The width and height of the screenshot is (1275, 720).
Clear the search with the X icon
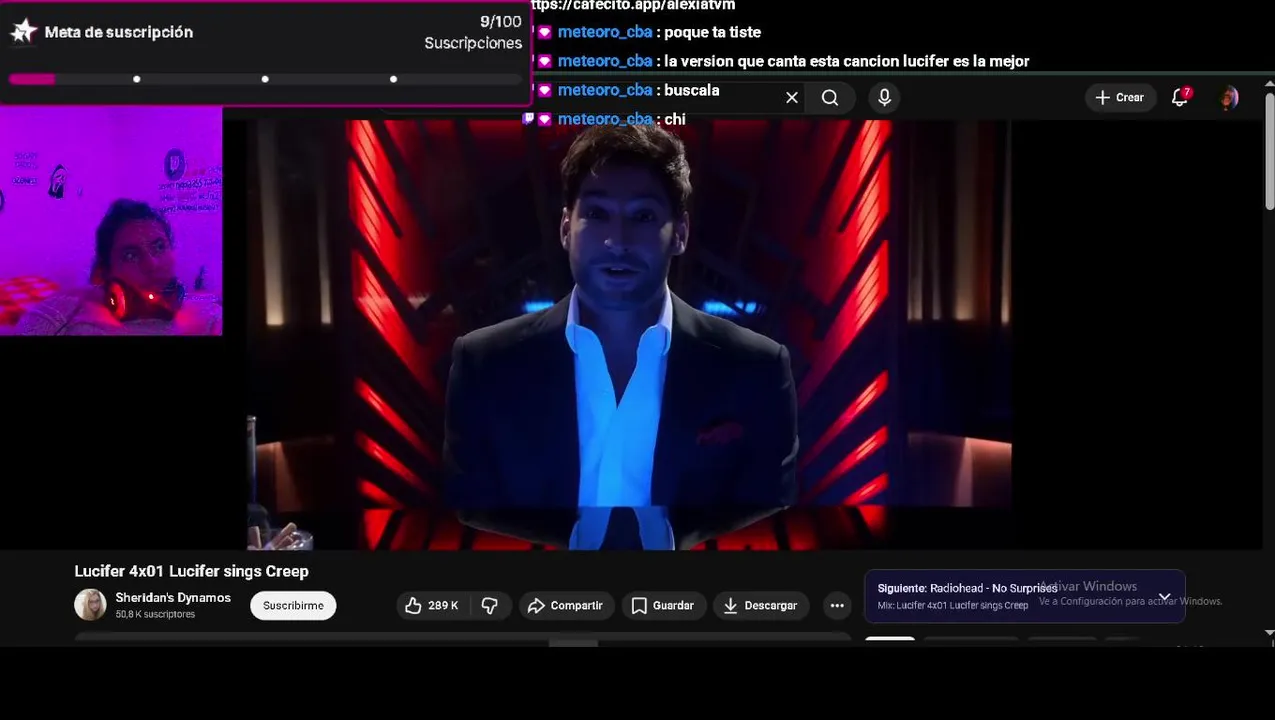[x=792, y=97]
